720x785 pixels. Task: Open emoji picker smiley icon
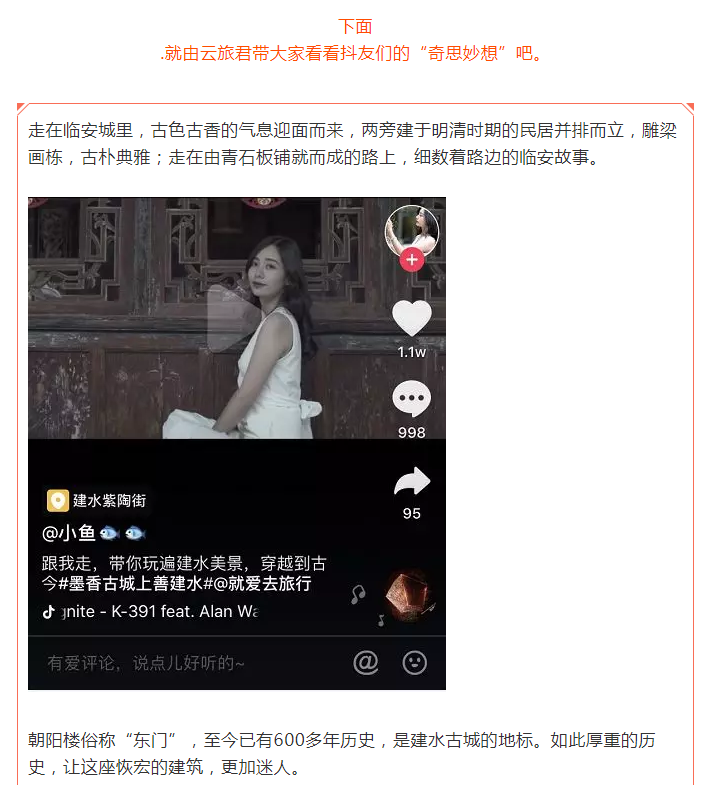coord(415,663)
